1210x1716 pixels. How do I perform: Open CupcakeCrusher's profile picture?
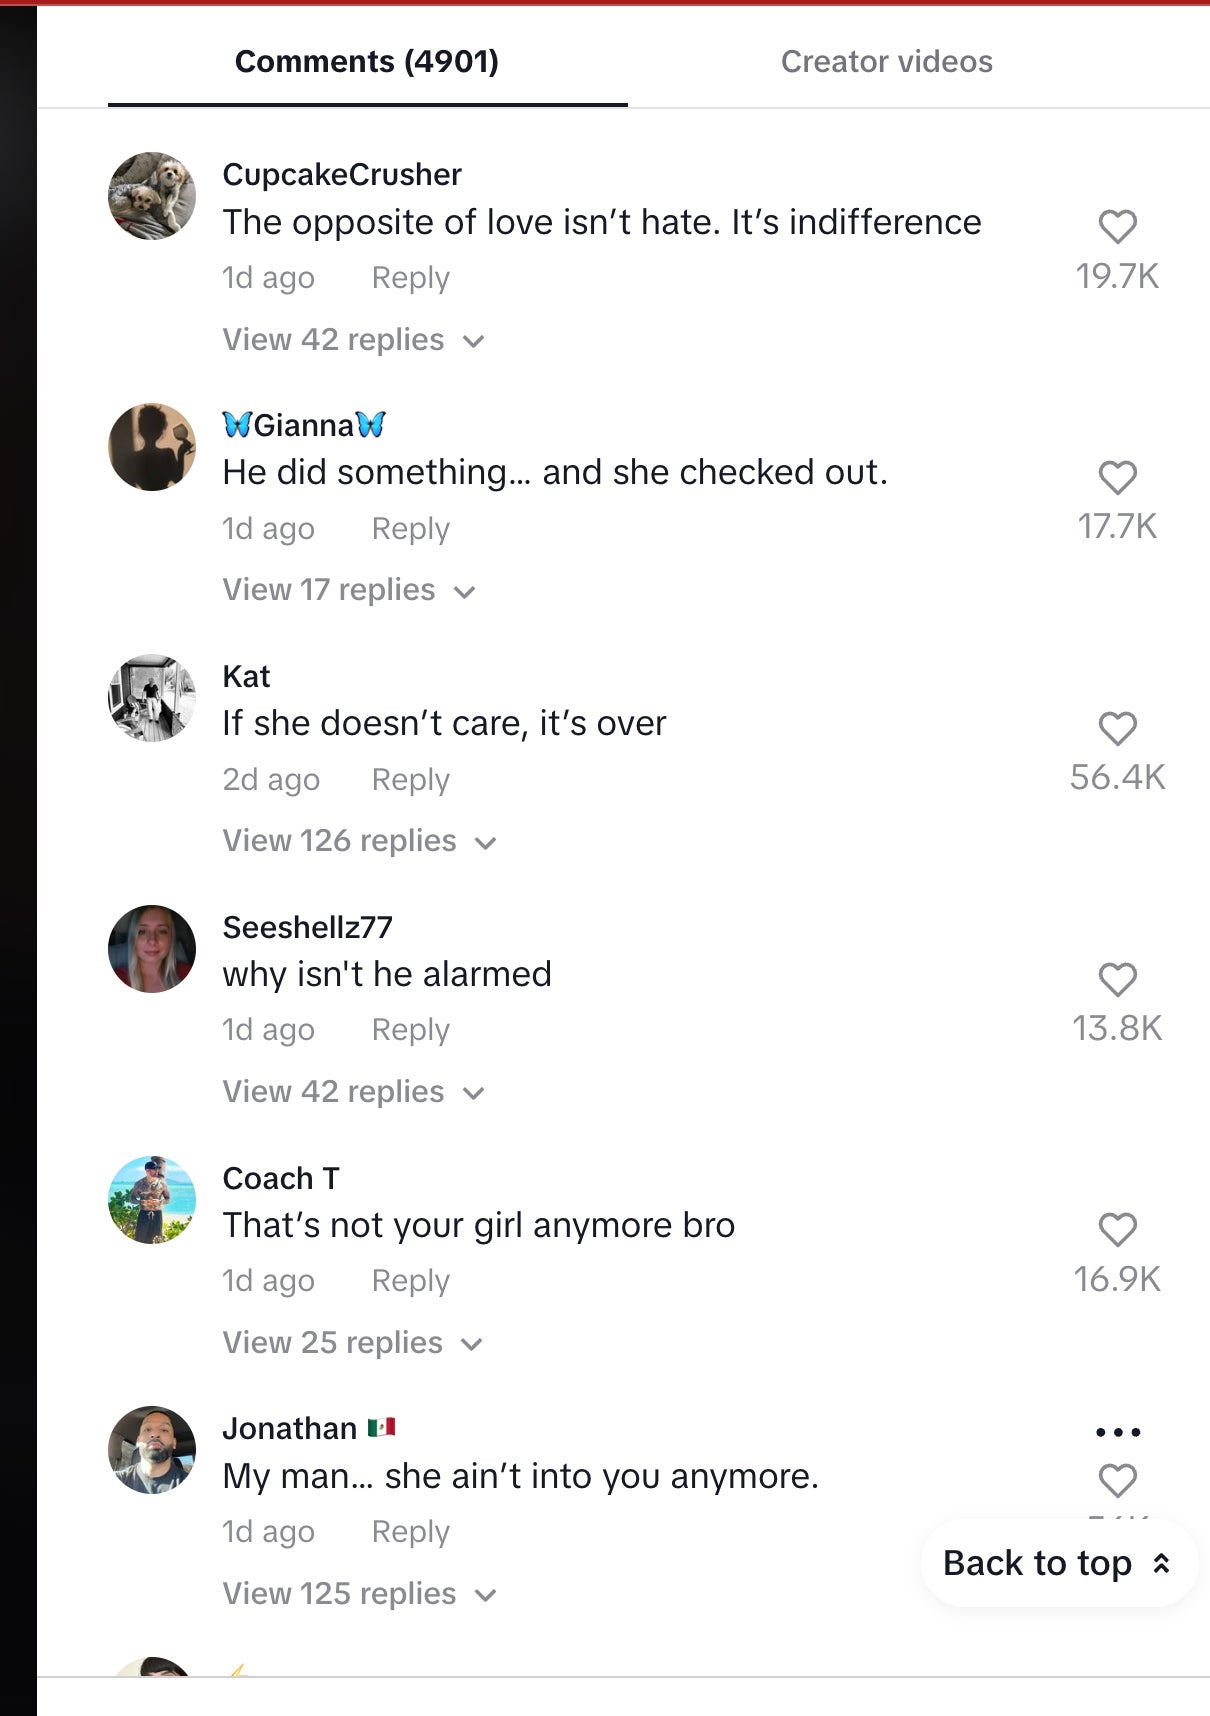152,196
